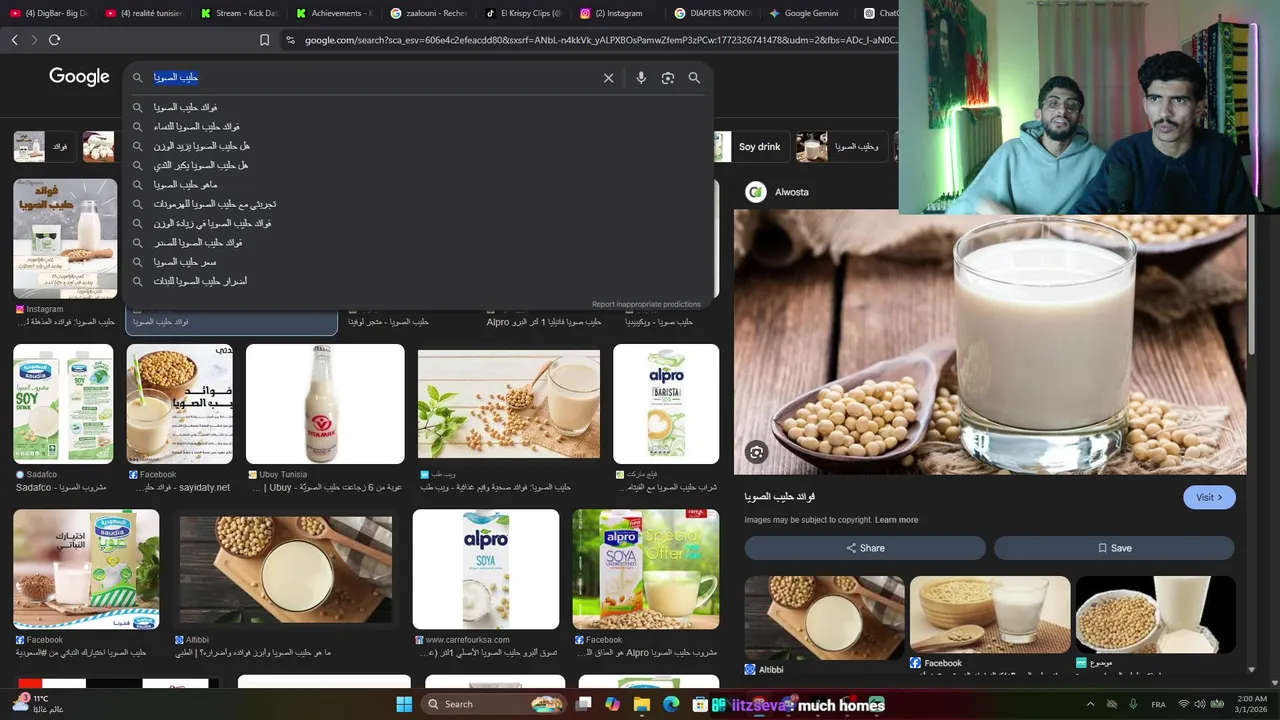Reload the Google search page
The image size is (1280, 720).
[55, 40]
